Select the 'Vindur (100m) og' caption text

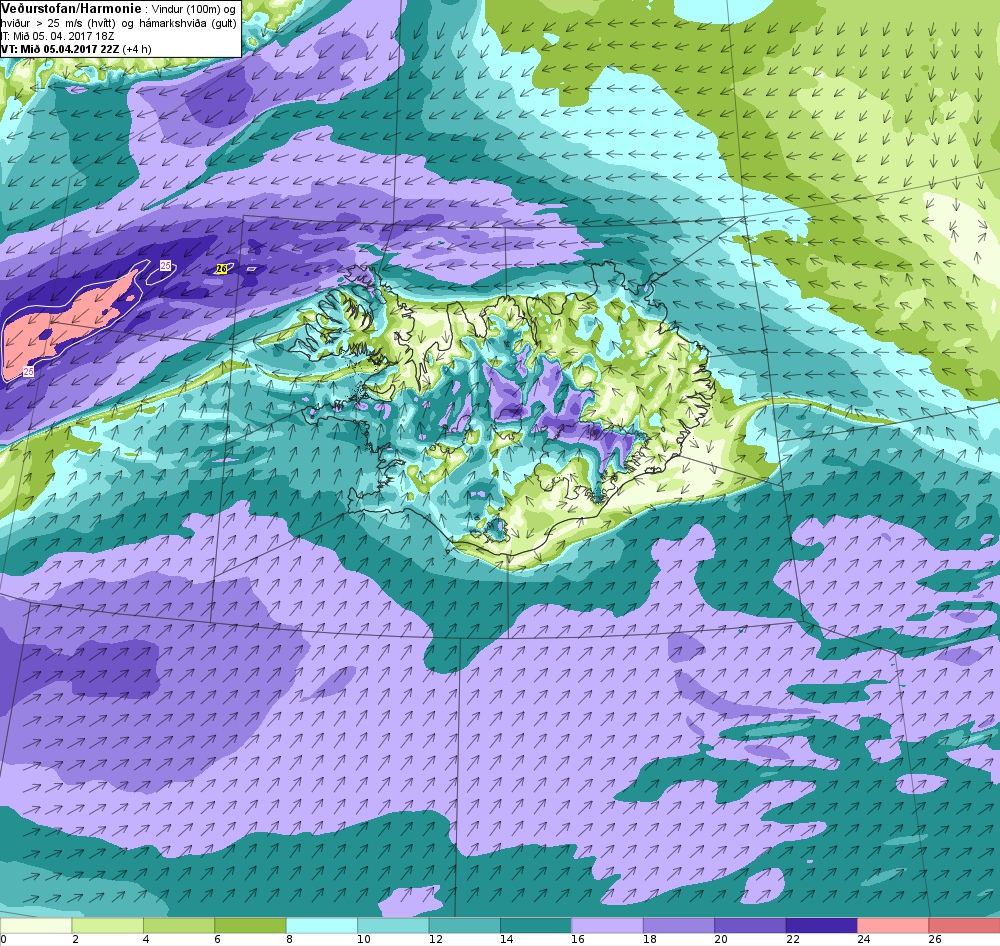pyautogui.click(x=193, y=10)
